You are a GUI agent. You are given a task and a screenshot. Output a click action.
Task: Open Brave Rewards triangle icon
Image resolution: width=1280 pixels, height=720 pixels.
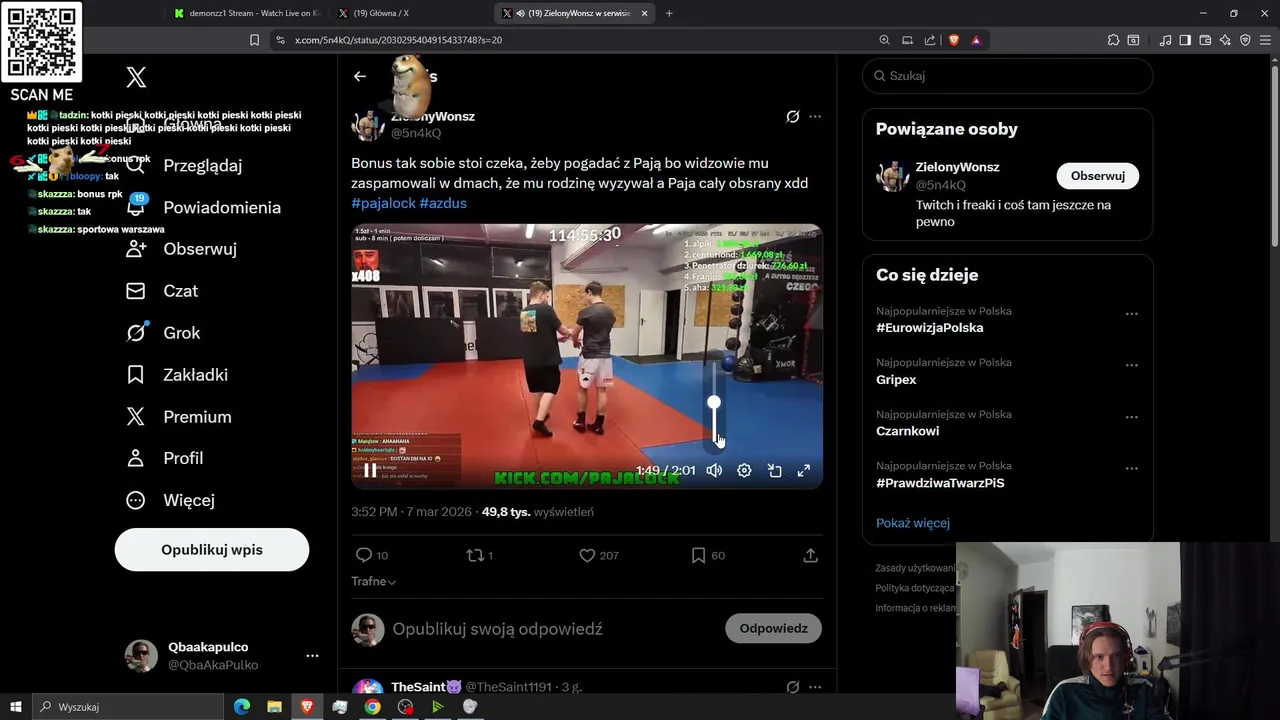[x=976, y=40]
